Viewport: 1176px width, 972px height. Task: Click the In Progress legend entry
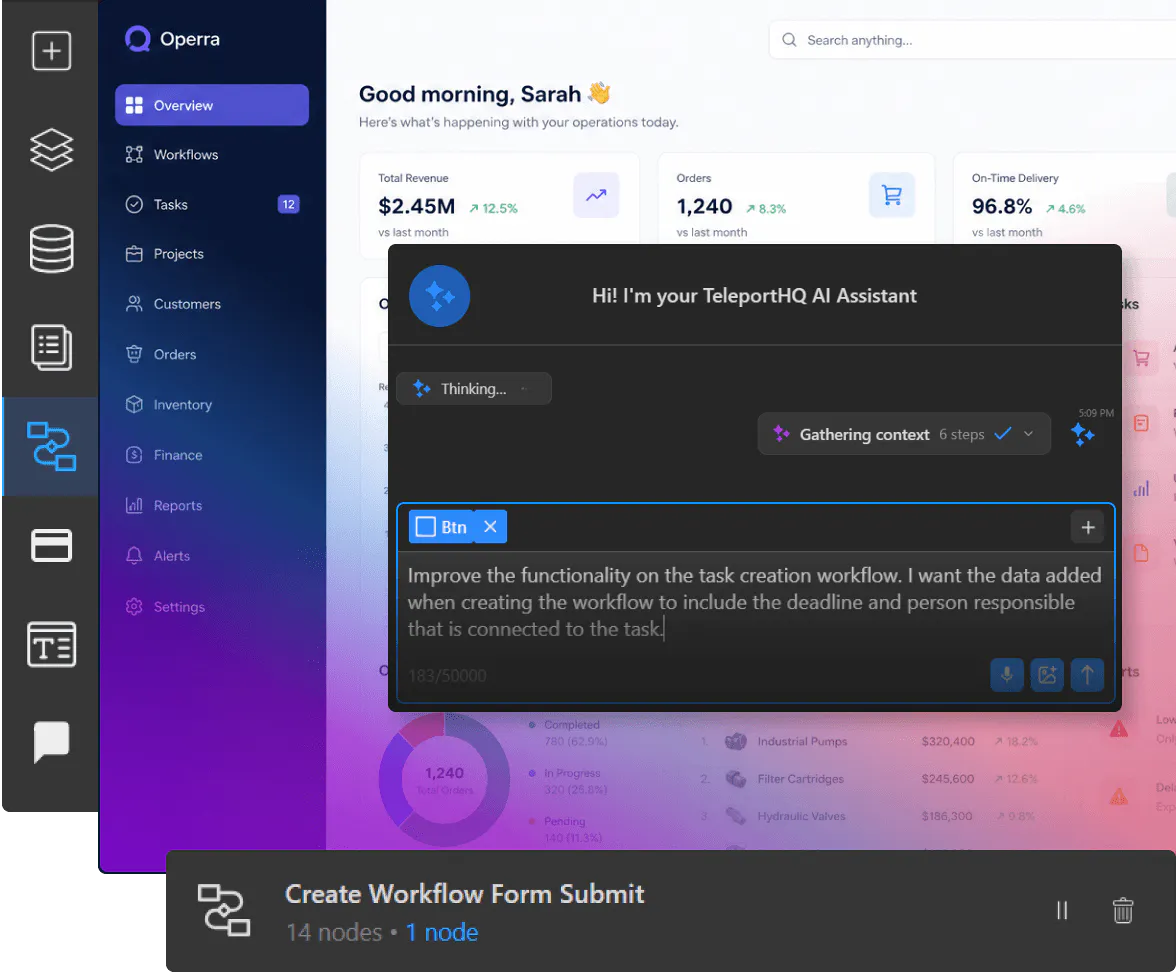[568, 781]
